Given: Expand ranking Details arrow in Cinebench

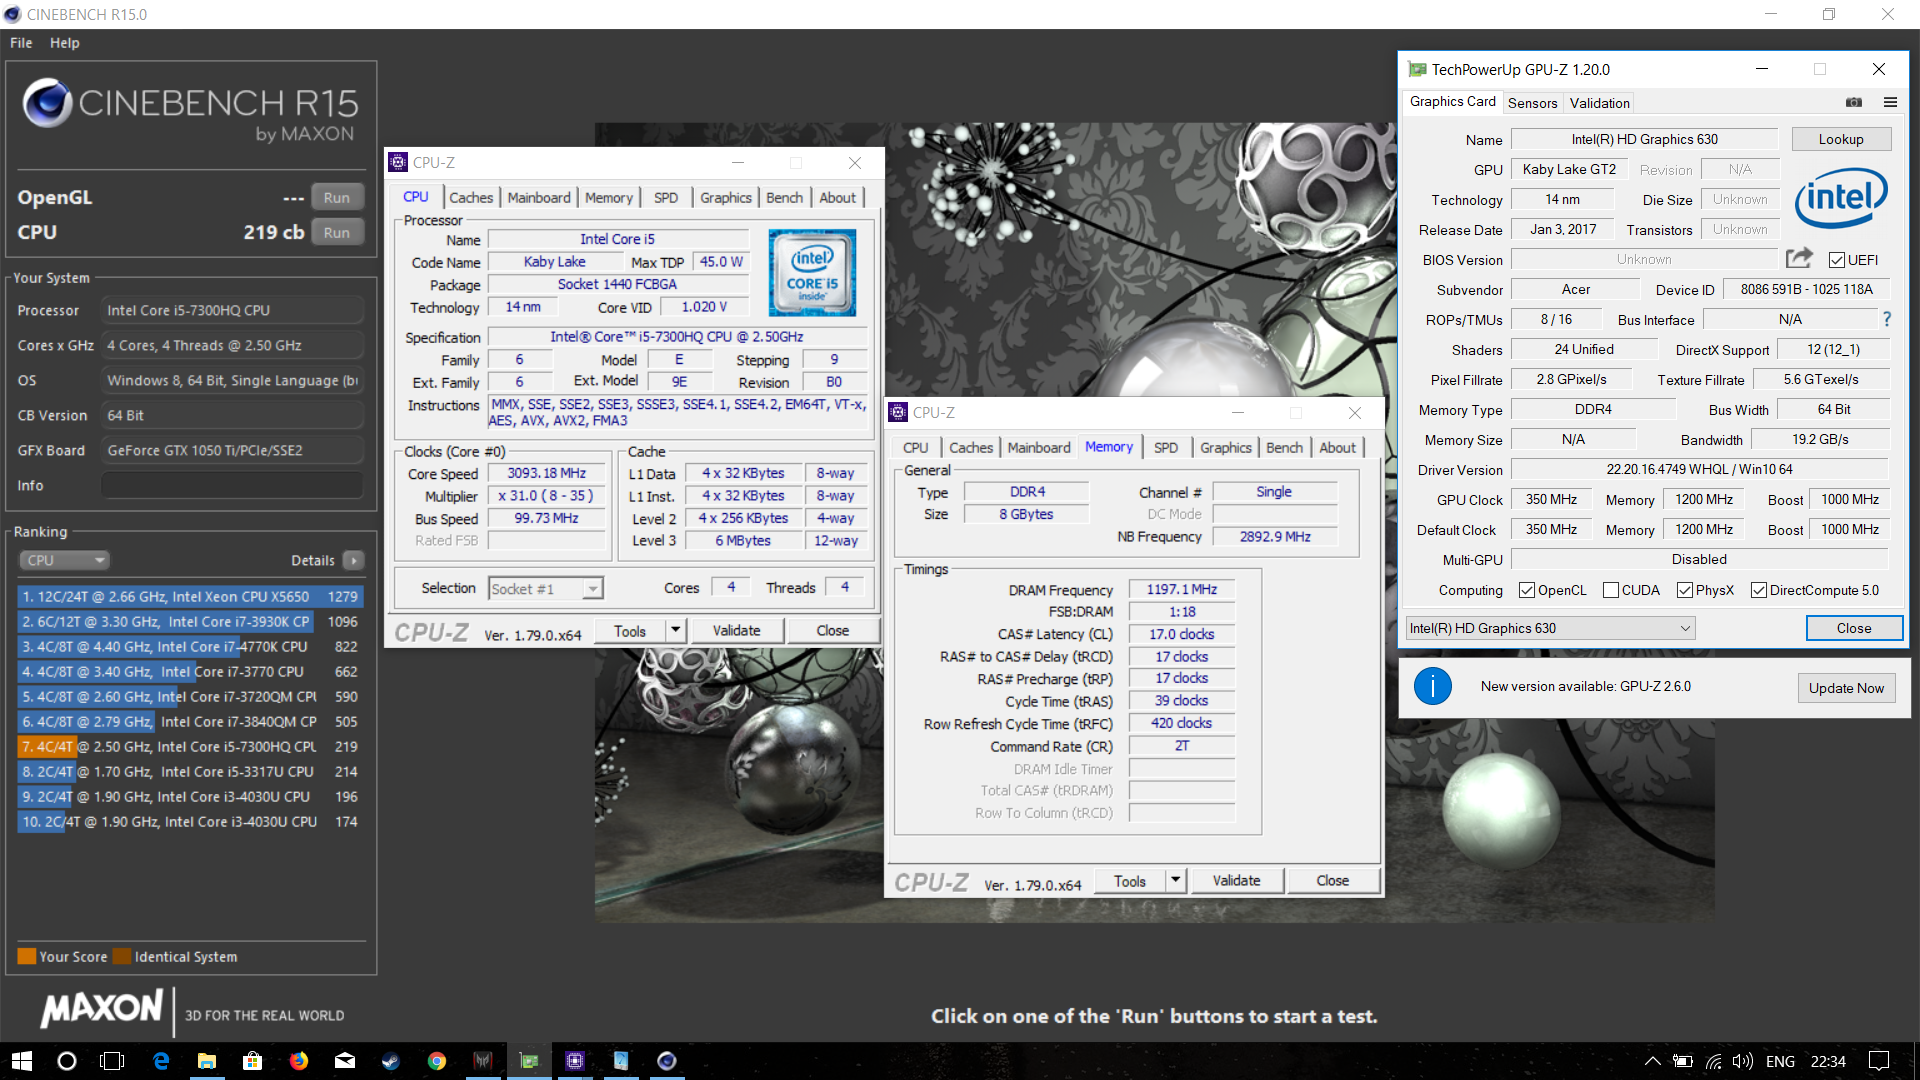Looking at the screenshot, I should click(x=354, y=560).
